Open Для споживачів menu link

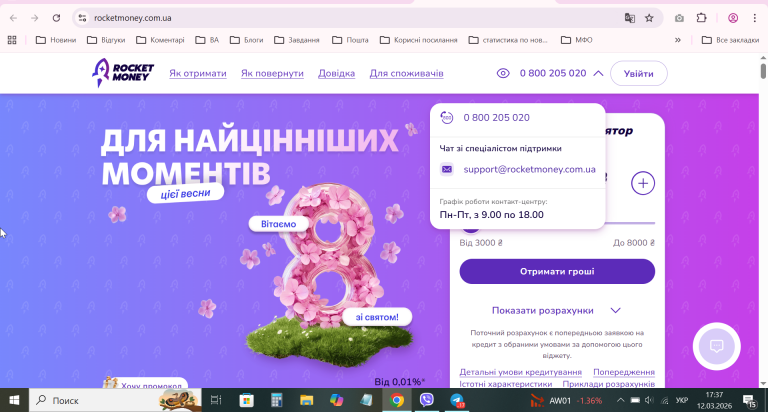[407, 73]
